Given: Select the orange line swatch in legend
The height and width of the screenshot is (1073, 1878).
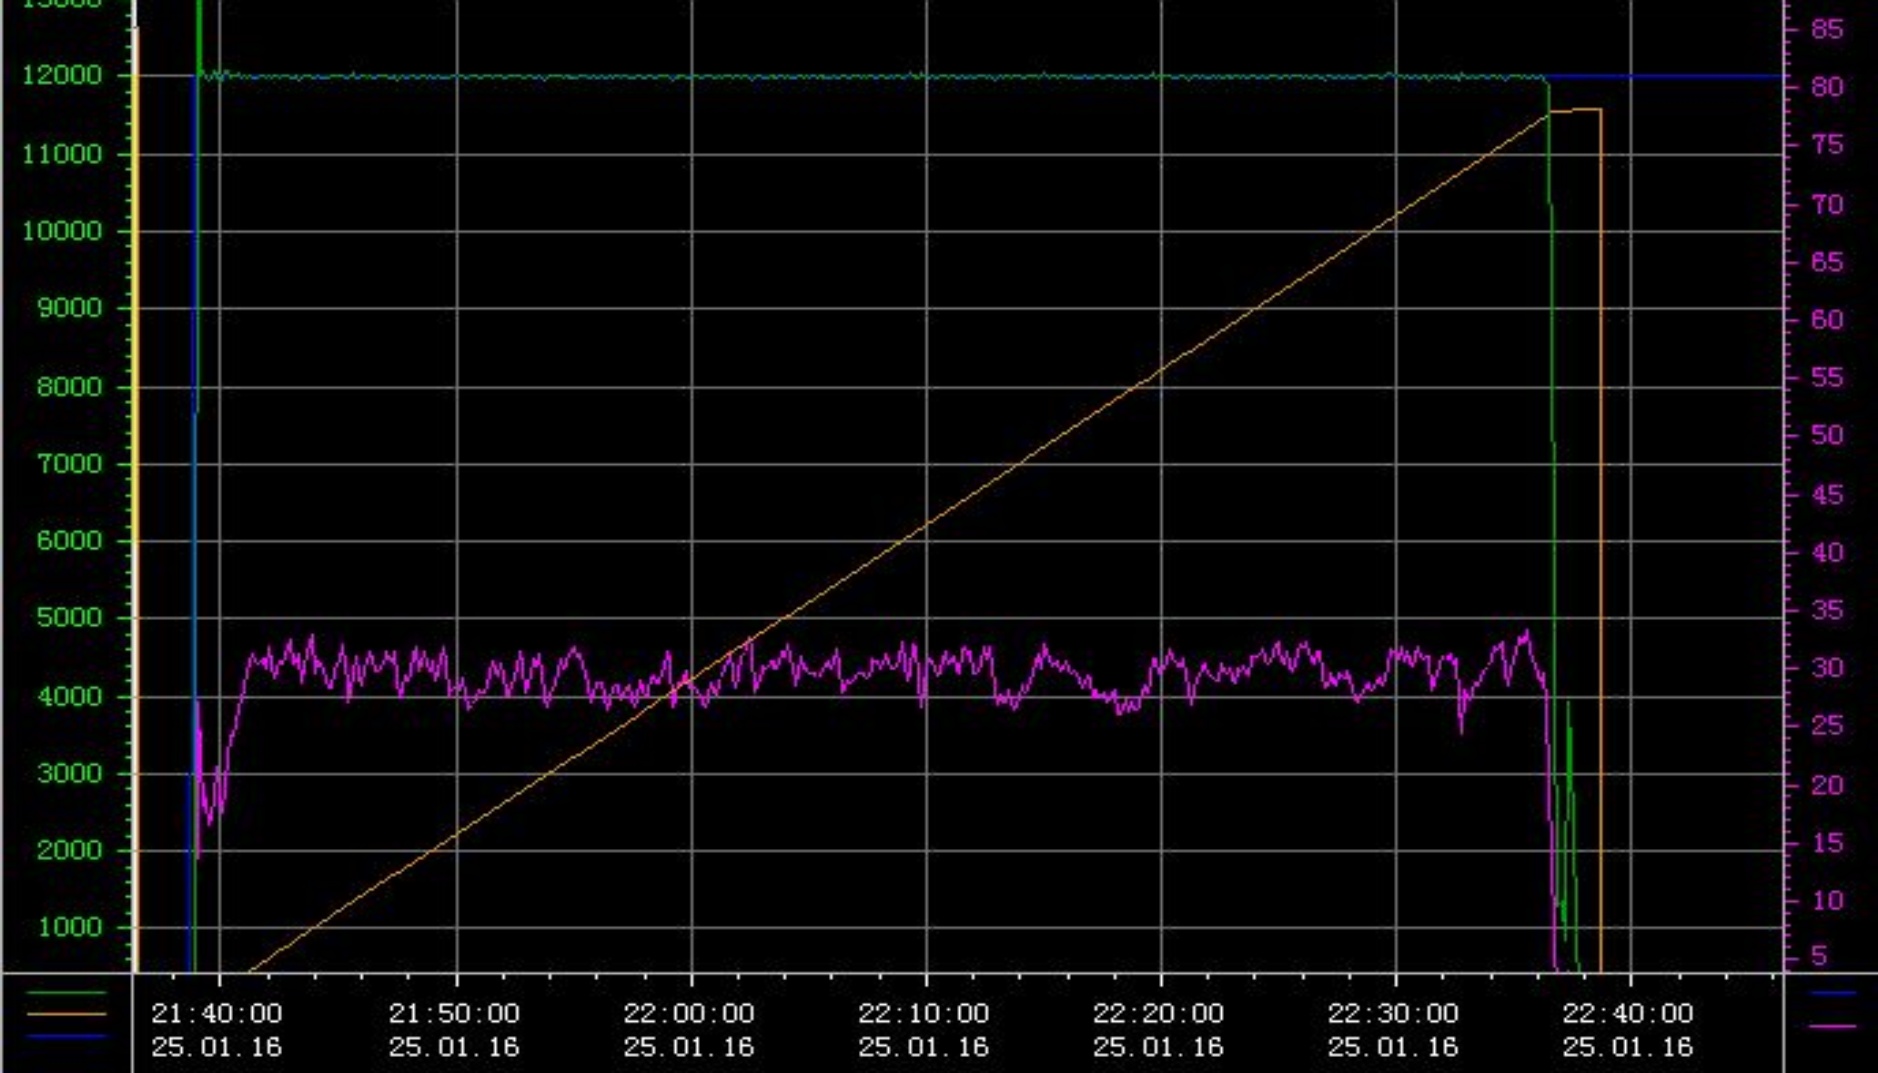Looking at the screenshot, I should (x=66, y=1014).
